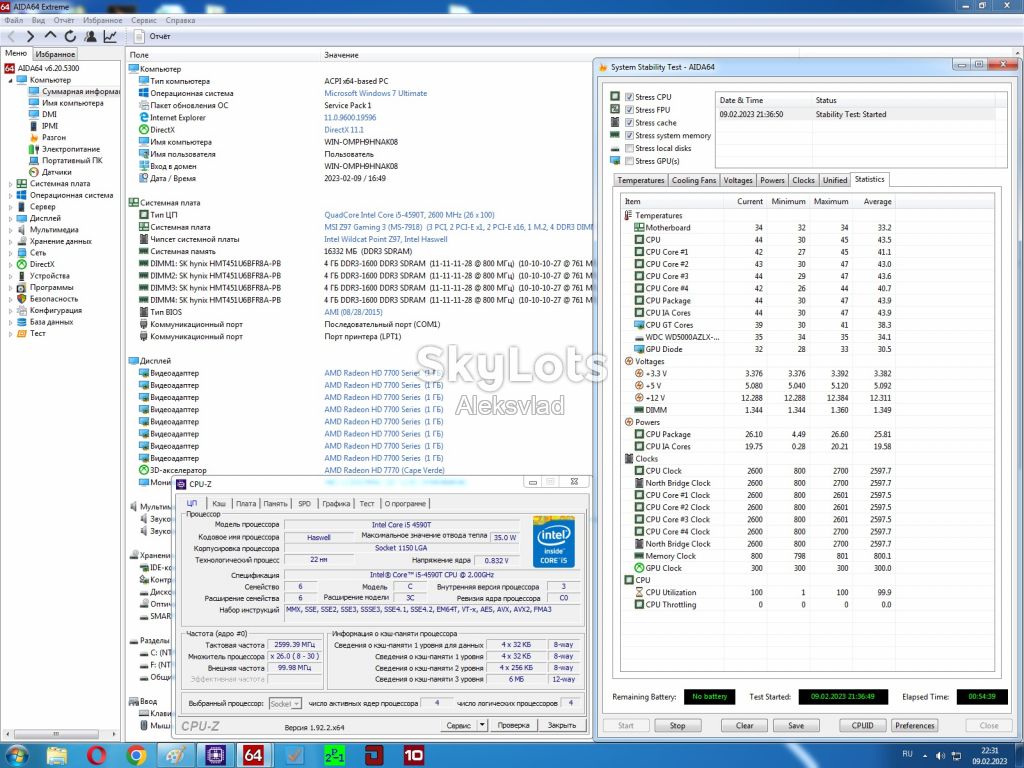Expand the Сервер tree node
Screen dimensions: 1024x768
(10, 207)
